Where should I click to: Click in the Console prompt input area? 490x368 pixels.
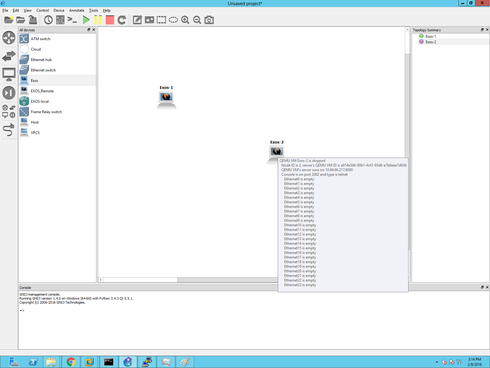(x=253, y=311)
